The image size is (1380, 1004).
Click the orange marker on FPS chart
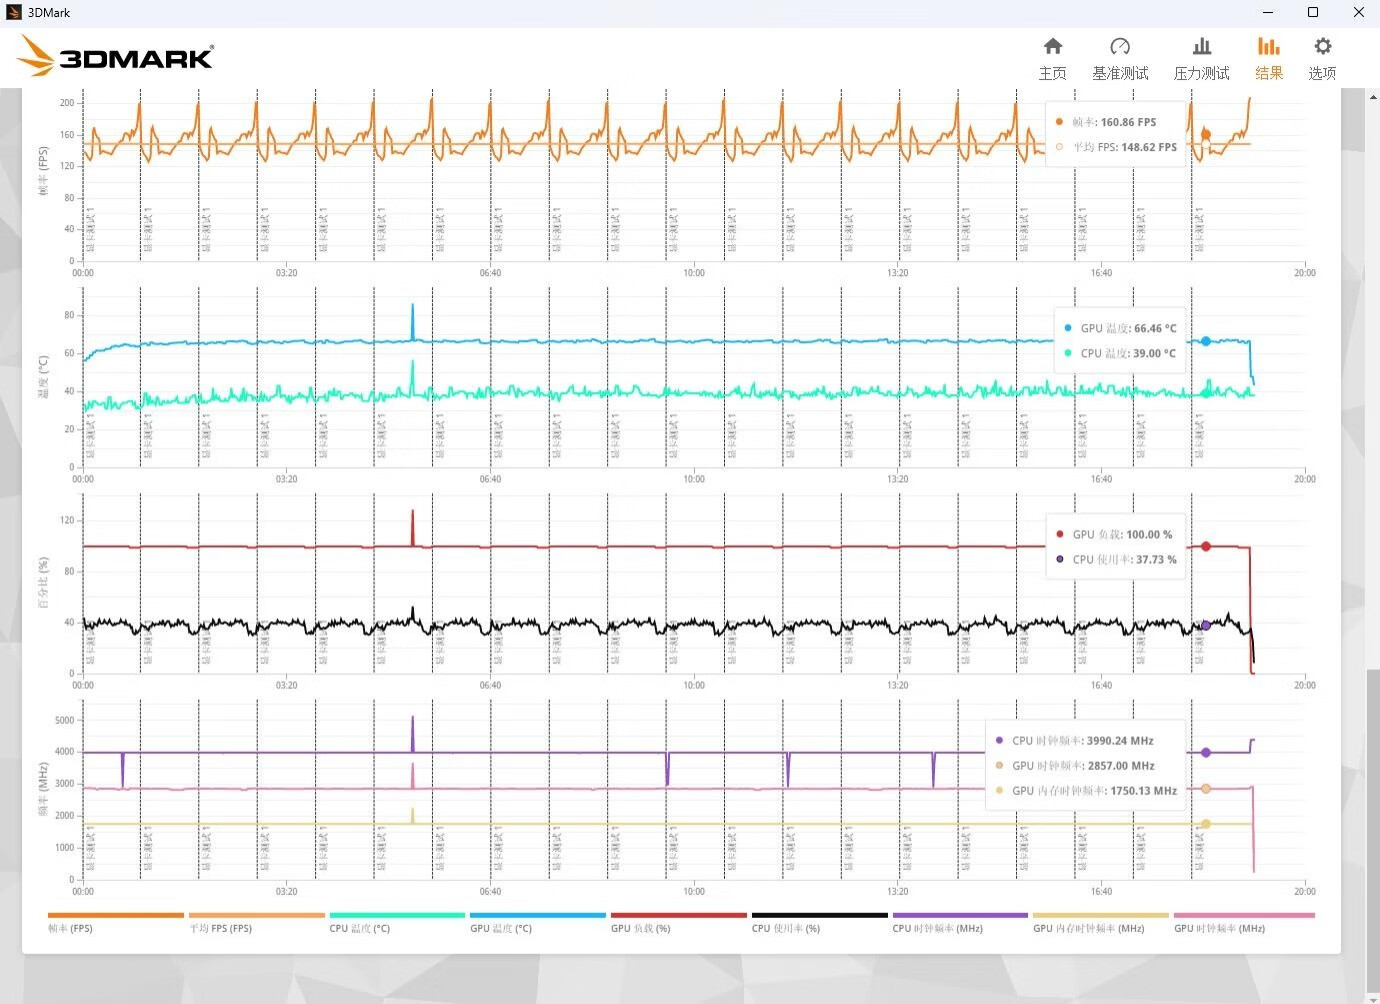(1205, 134)
